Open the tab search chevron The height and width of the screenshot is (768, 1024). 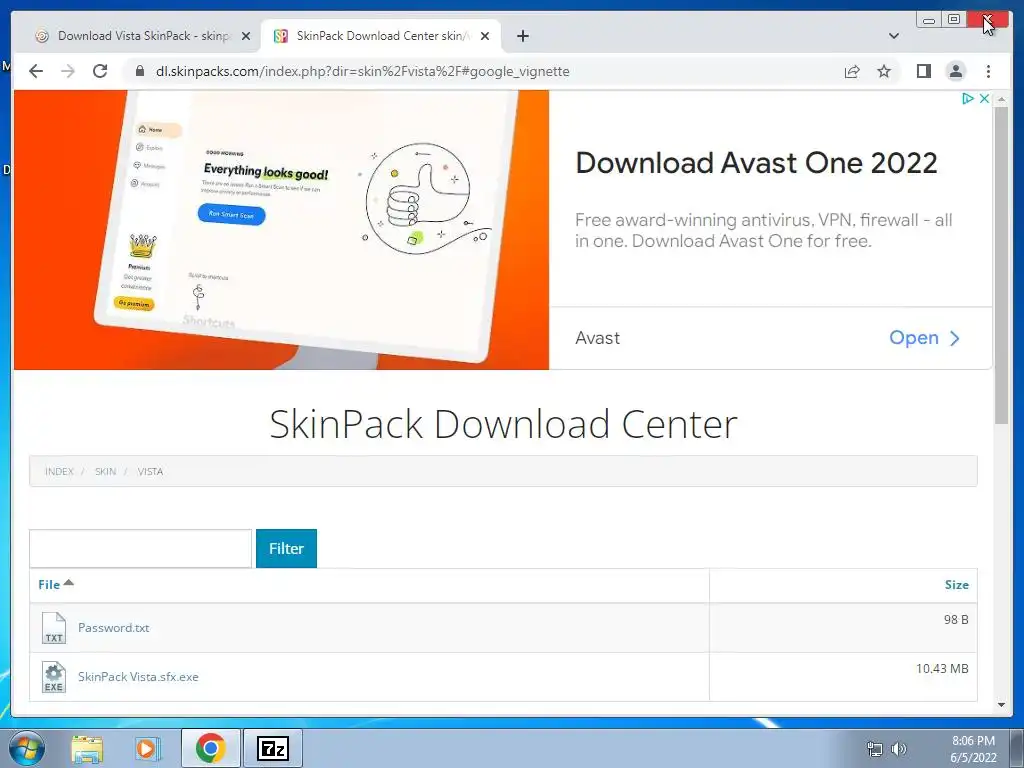click(x=893, y=36)
